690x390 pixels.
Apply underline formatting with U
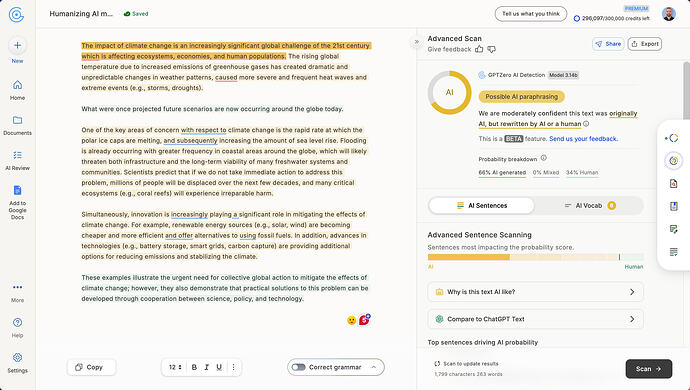coord(219,367)
